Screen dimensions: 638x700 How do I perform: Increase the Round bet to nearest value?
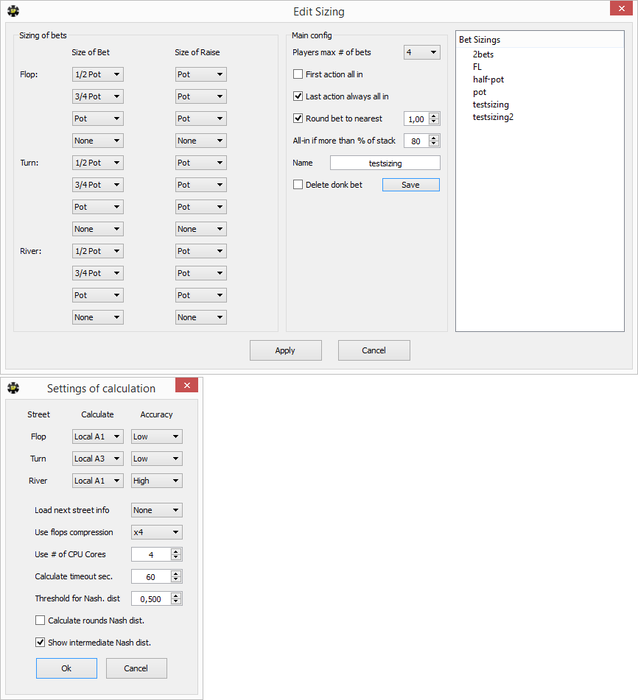tap(434, 116)
